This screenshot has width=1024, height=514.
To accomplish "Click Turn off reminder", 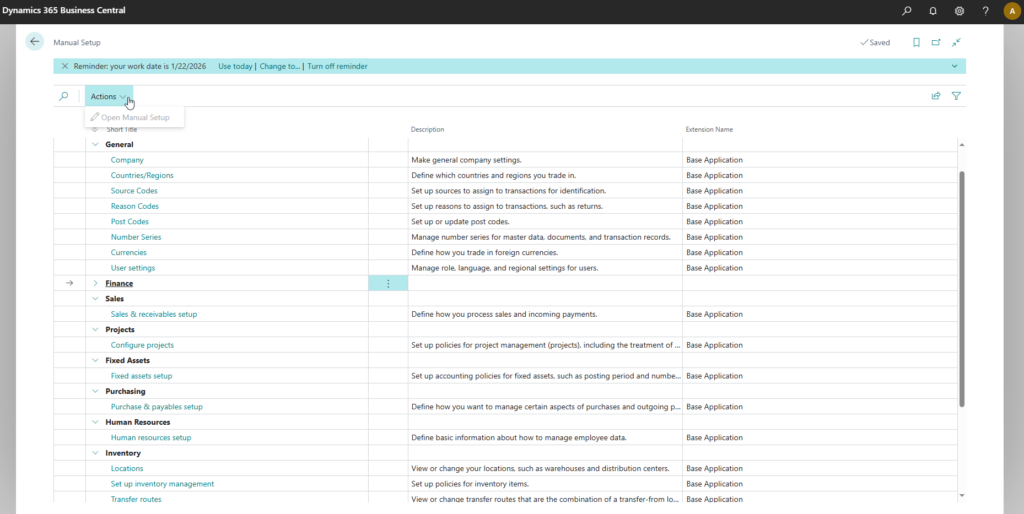I will (x=337, y=66).
